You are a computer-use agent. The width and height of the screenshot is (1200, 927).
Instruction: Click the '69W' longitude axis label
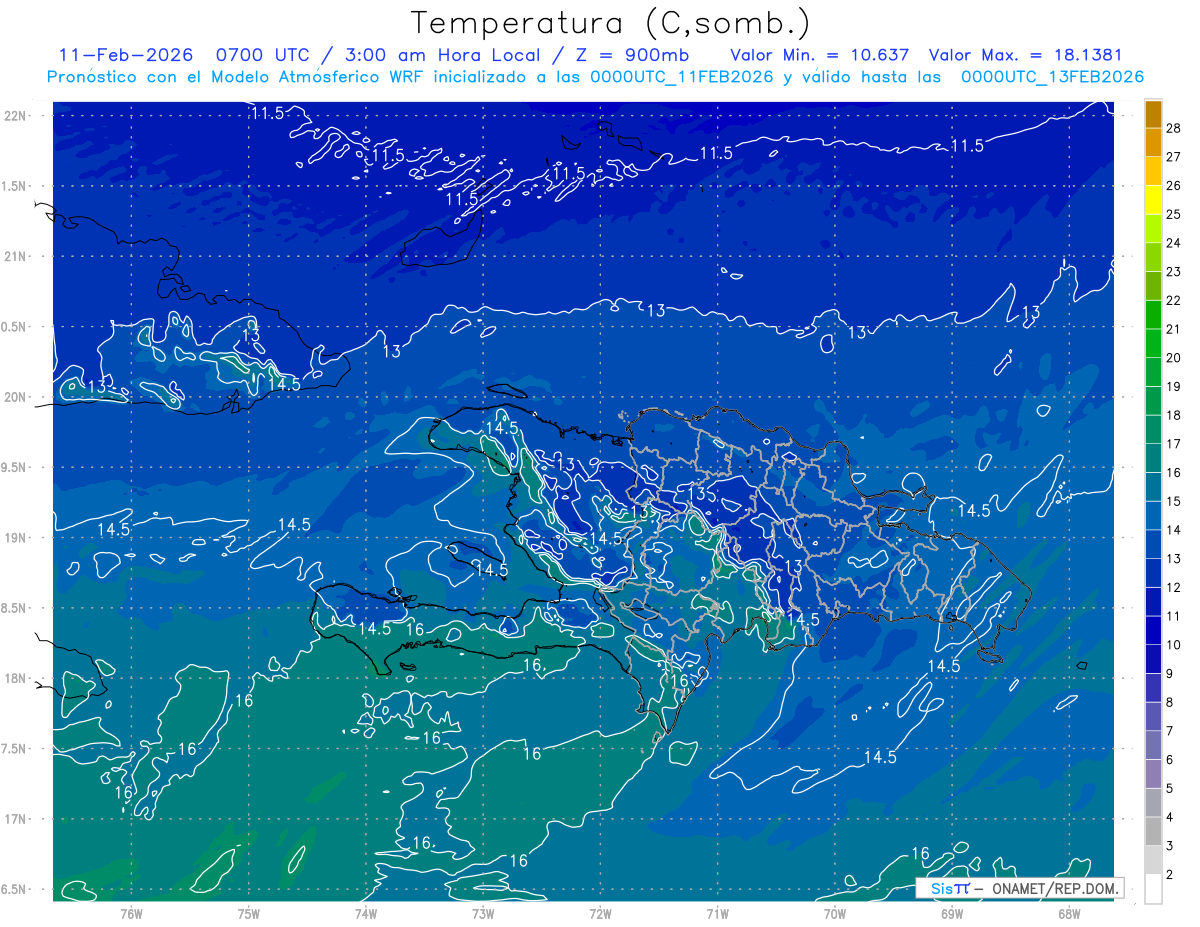[952, 913]
